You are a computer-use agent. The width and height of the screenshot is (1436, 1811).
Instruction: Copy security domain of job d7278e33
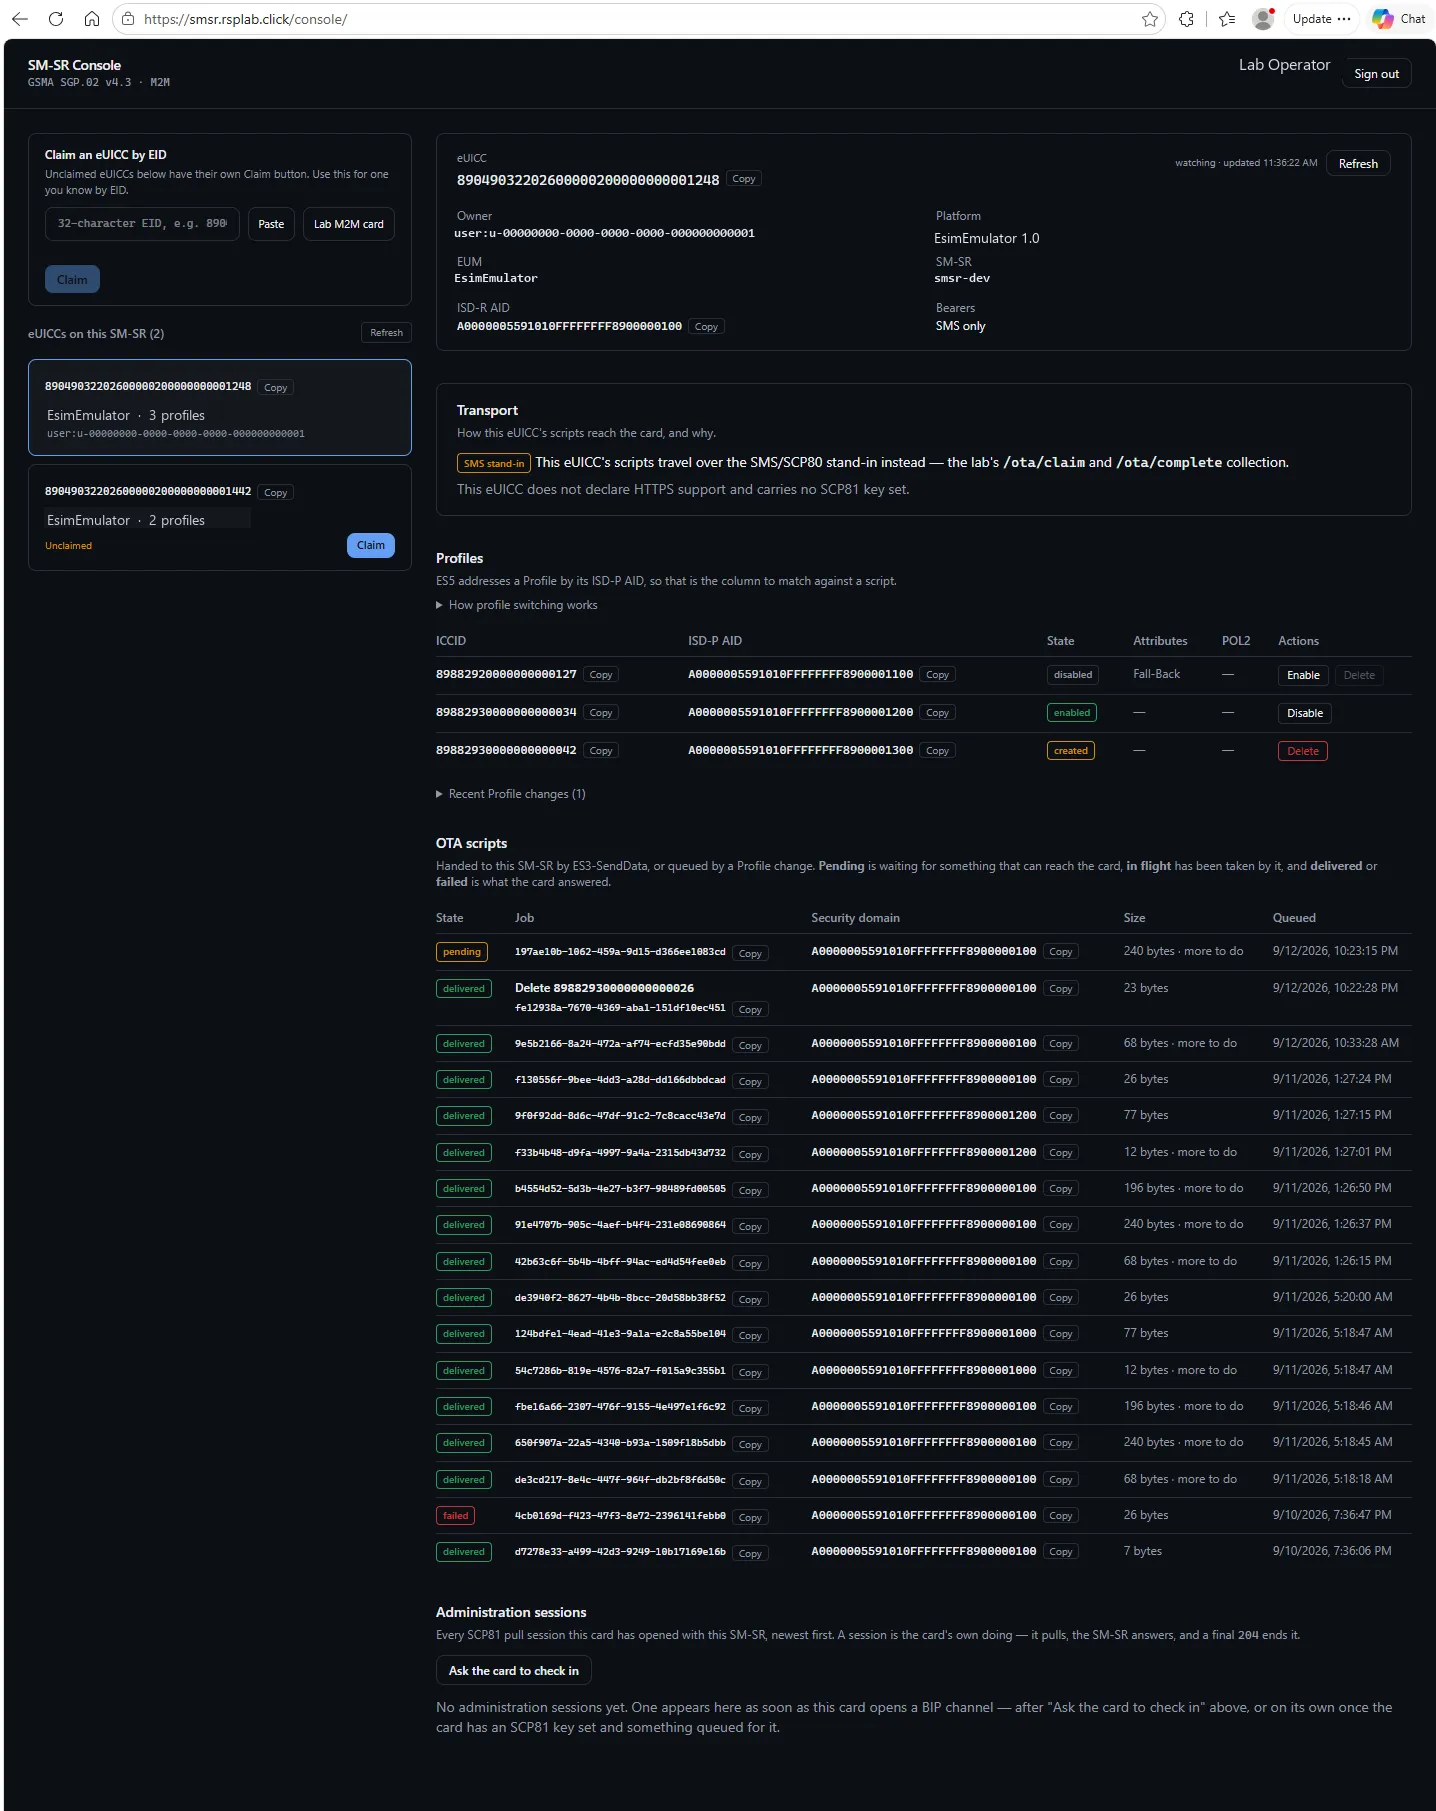click(x=1061, y=1552)
